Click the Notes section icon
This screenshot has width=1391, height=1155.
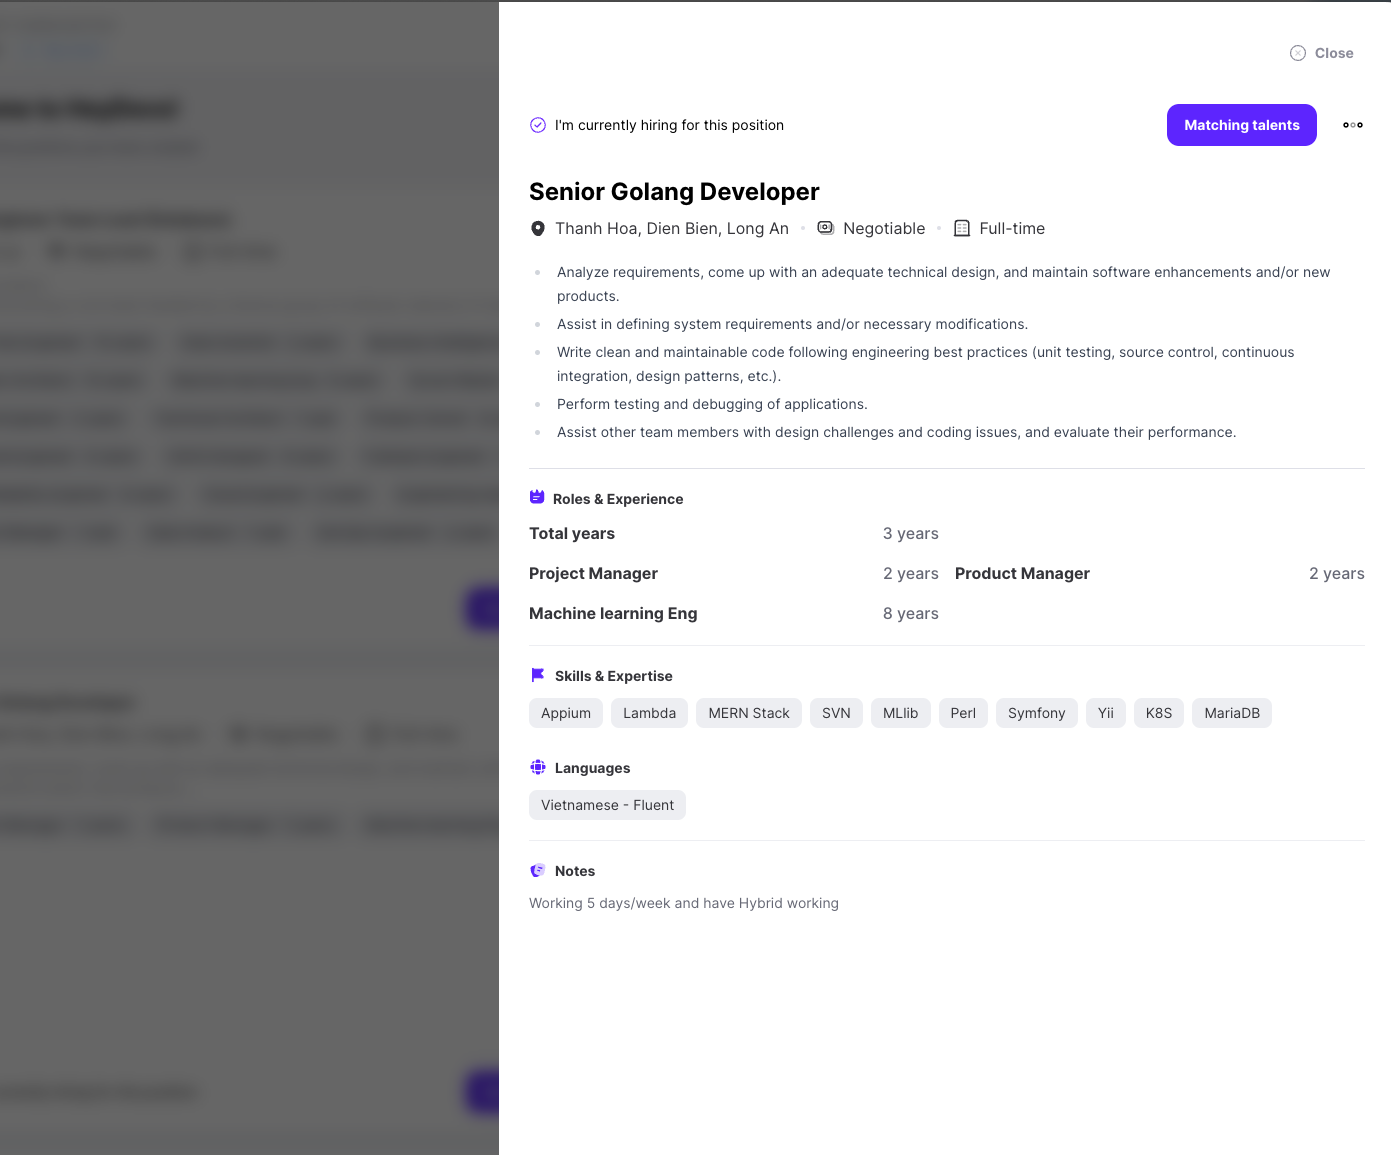tap(538, 870)
